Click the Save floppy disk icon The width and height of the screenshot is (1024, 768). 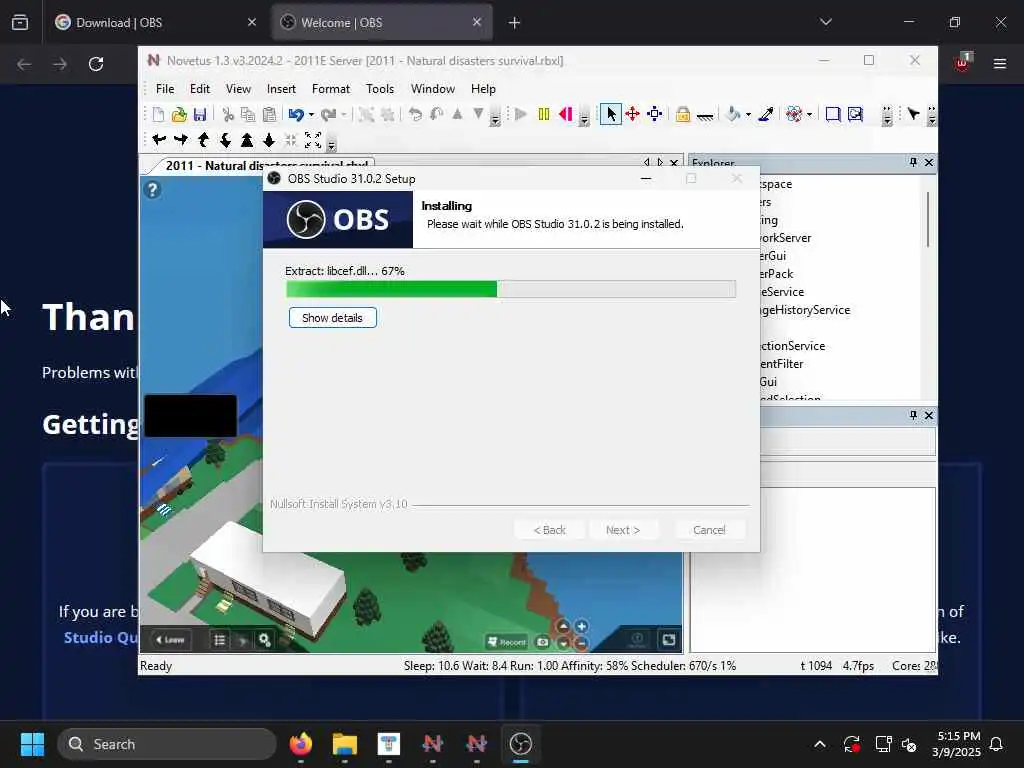(x=200, y=115)
